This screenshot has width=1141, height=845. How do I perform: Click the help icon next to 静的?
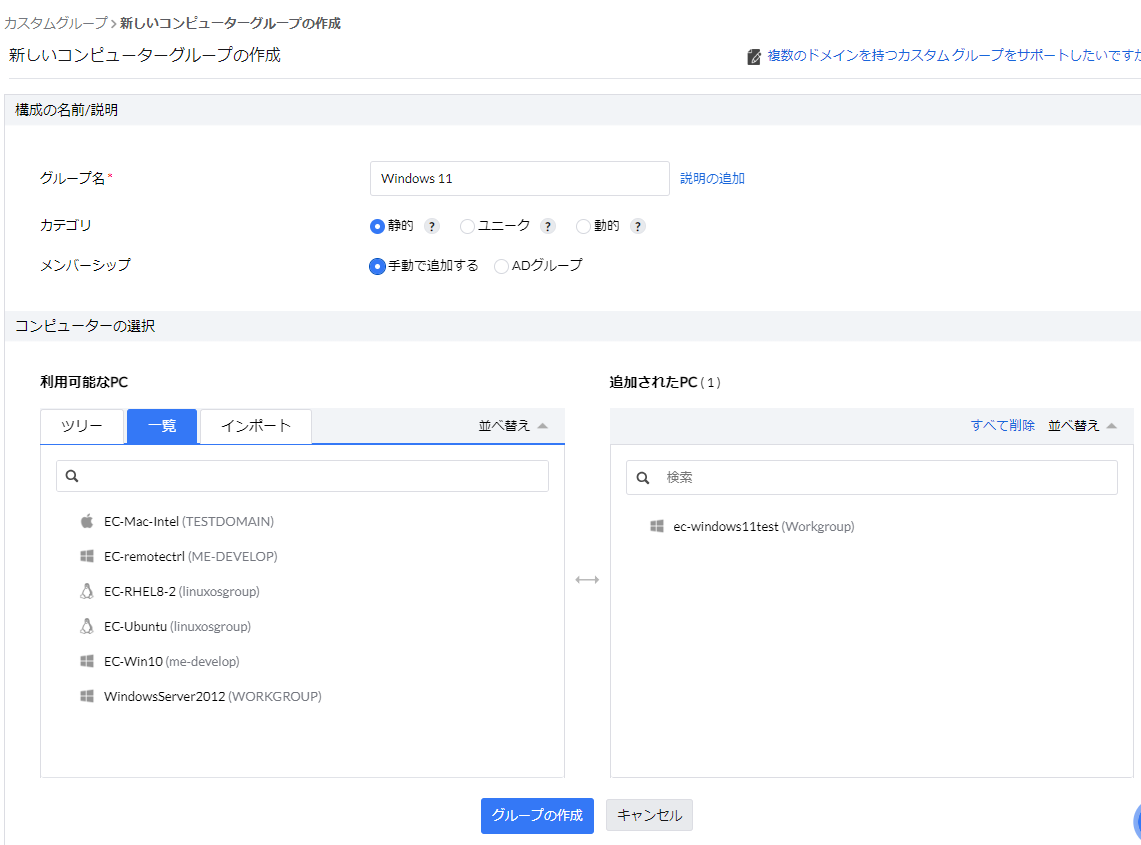point(432,226)
